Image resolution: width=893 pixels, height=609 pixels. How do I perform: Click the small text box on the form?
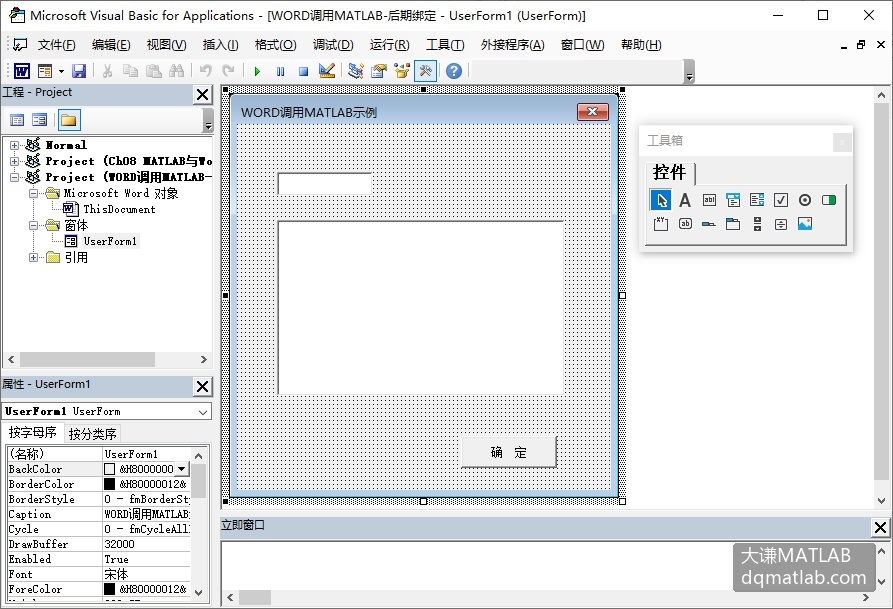tap(325, 184)
